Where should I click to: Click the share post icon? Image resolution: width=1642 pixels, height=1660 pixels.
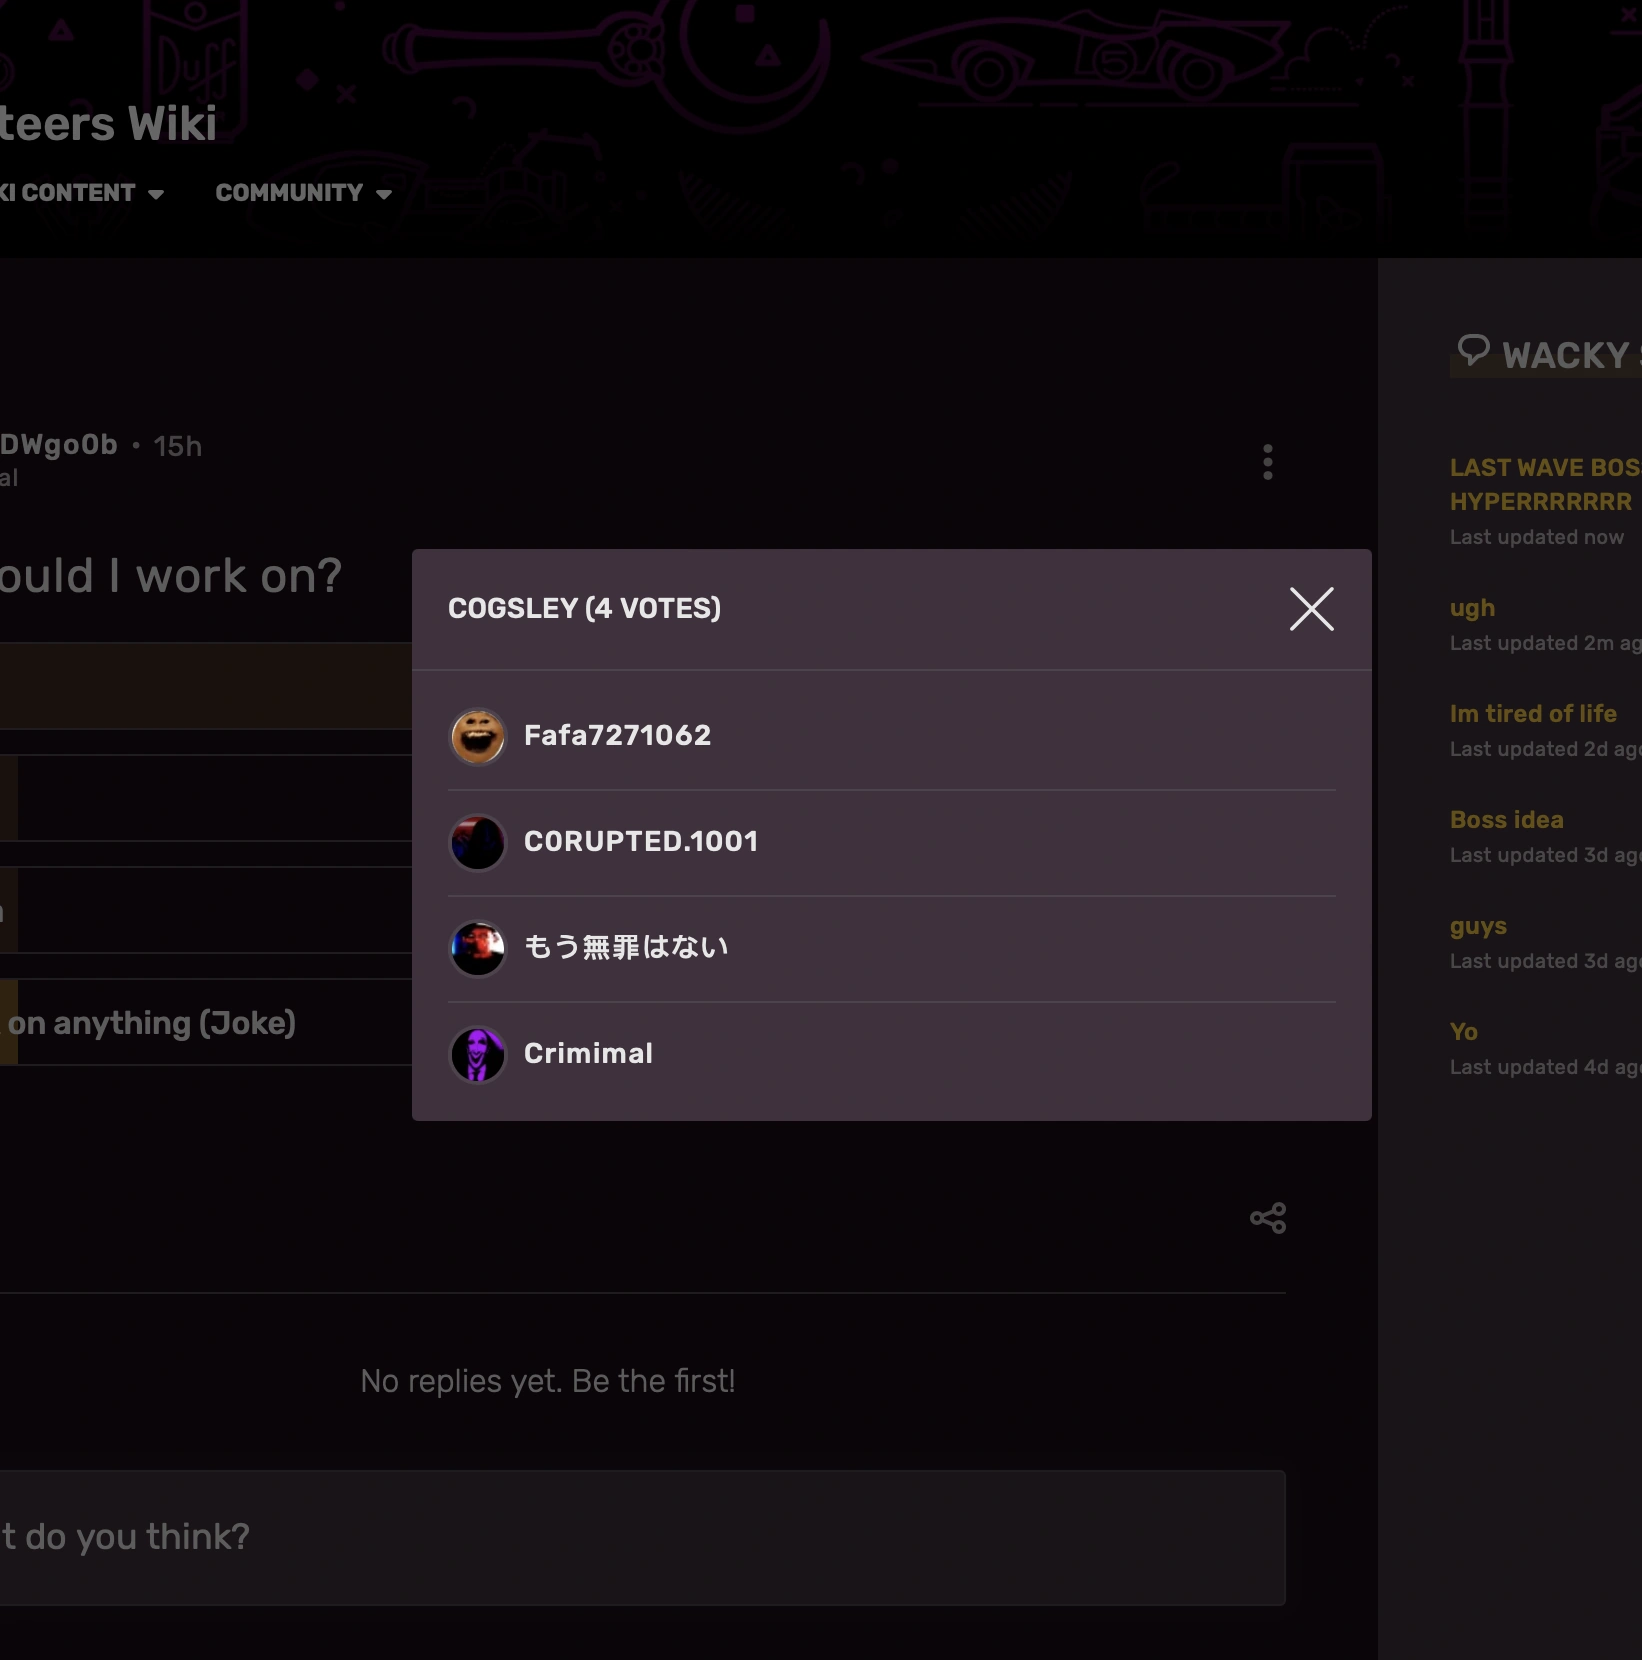pyautogui.click(x=1267, y=1218)
